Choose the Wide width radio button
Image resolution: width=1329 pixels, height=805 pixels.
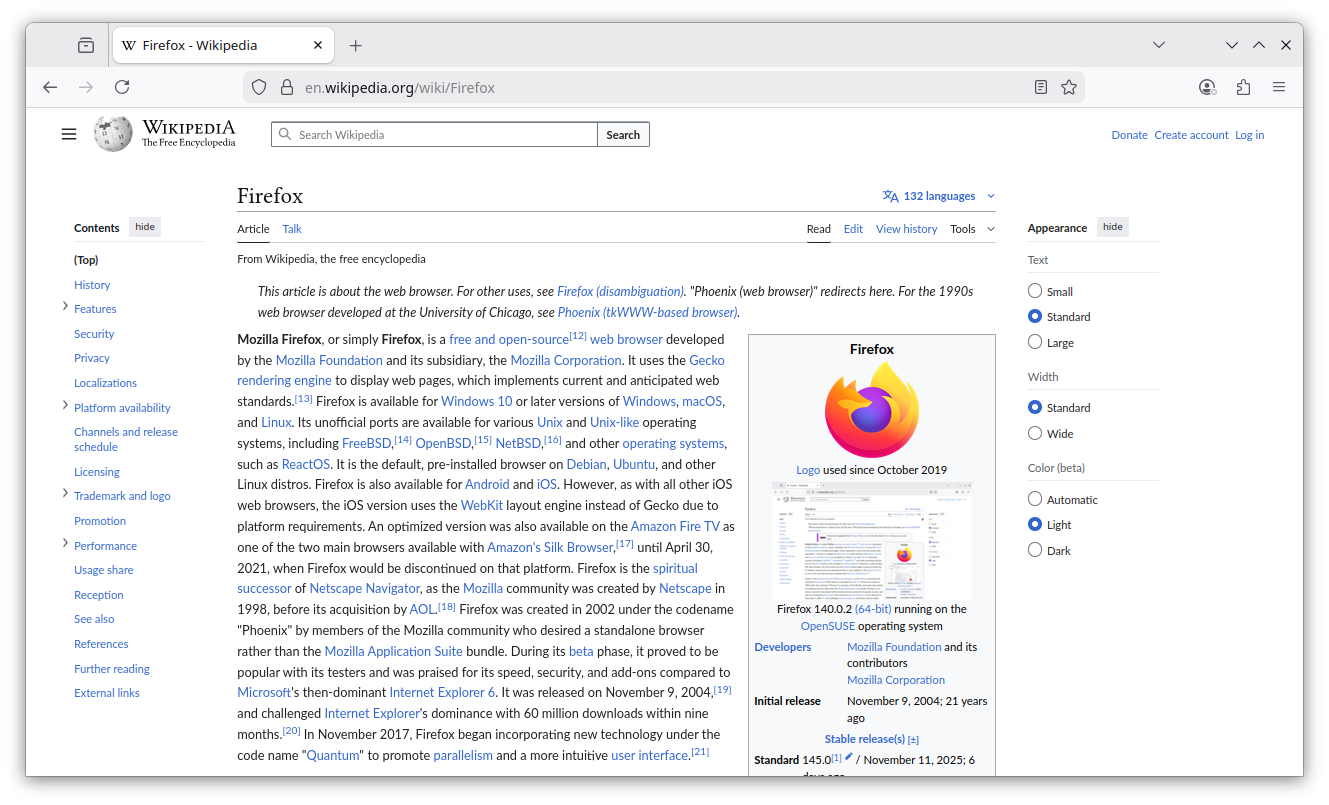1035,433
